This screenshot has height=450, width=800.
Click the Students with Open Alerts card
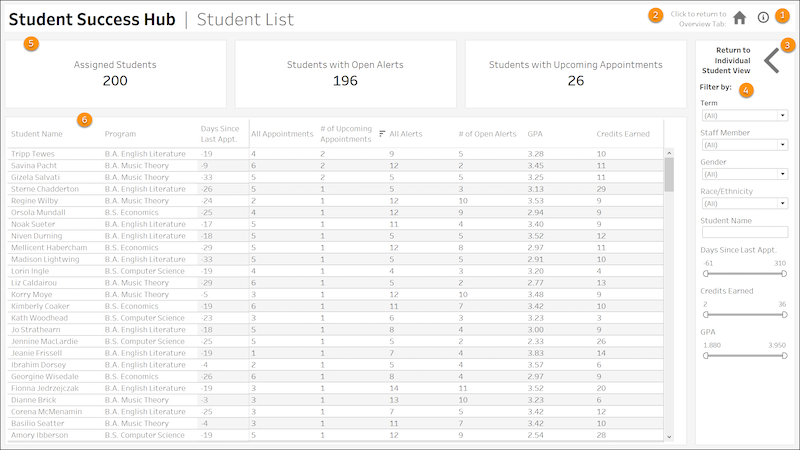[x=345, y=73]
